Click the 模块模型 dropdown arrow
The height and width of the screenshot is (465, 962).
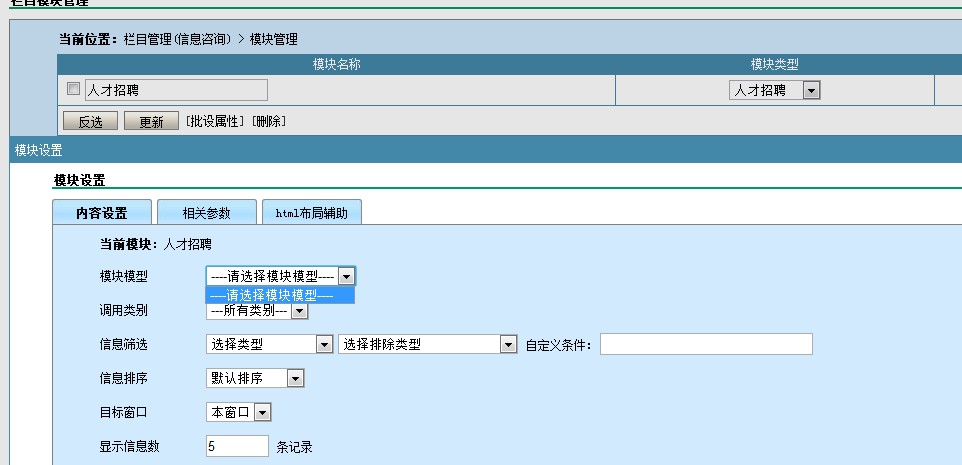pos(346,276)
